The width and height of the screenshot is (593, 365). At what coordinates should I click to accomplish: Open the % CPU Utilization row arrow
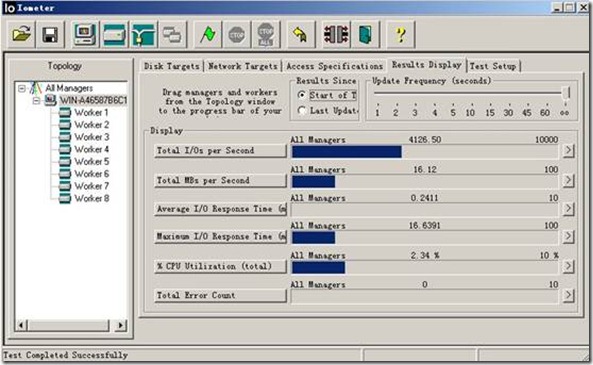(568, 266)
